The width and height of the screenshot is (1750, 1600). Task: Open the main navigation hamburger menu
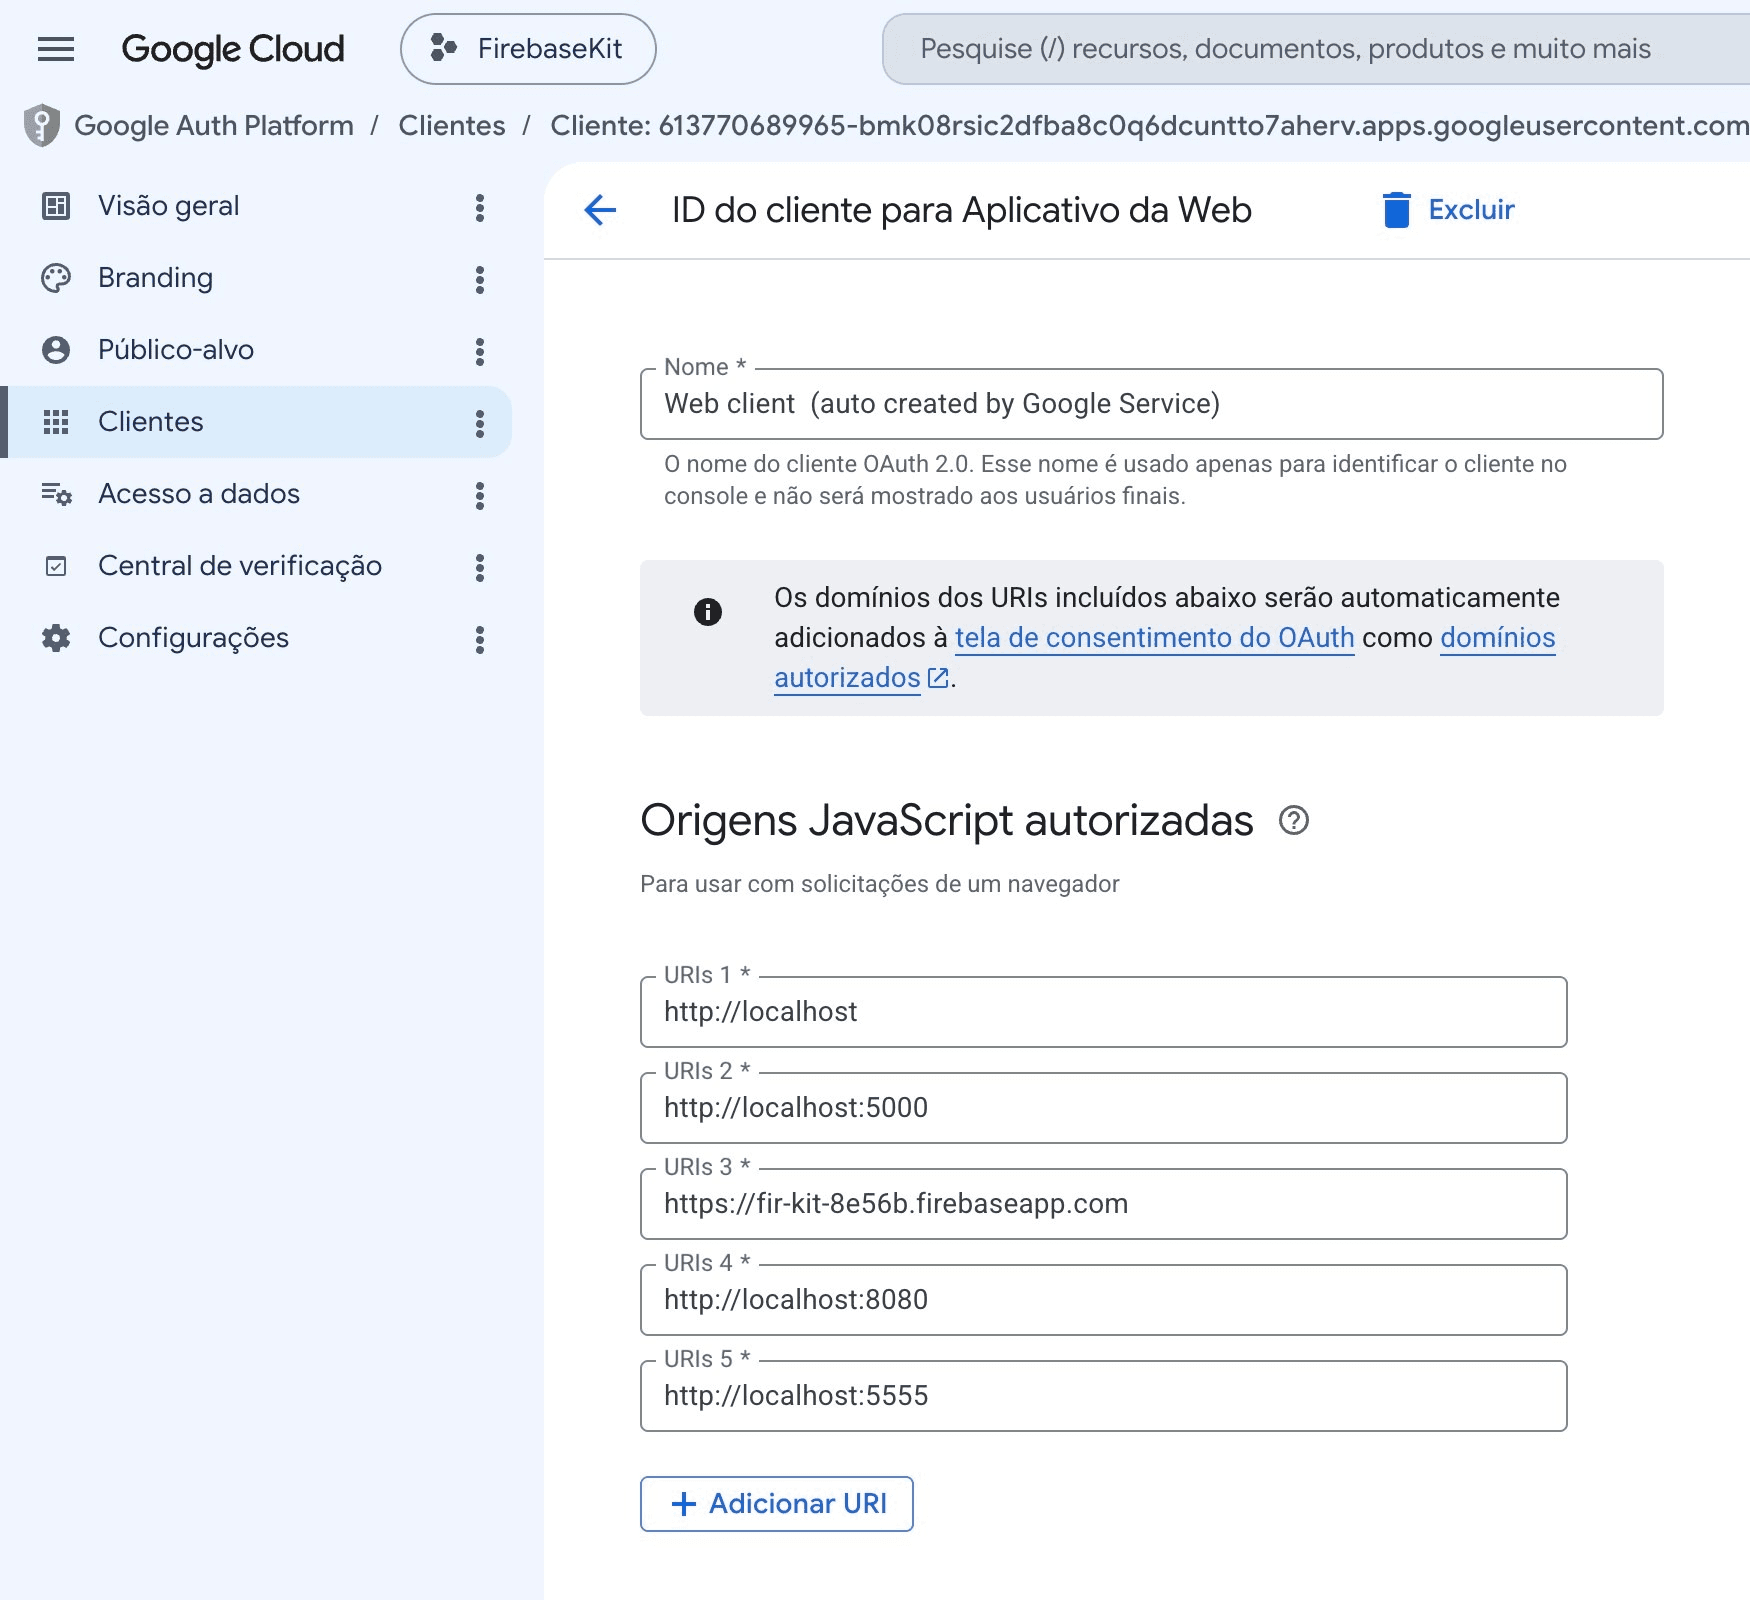56,49
